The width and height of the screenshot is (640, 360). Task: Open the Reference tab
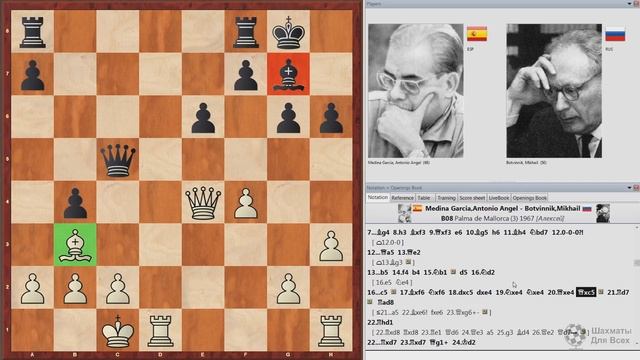point(402,198)
